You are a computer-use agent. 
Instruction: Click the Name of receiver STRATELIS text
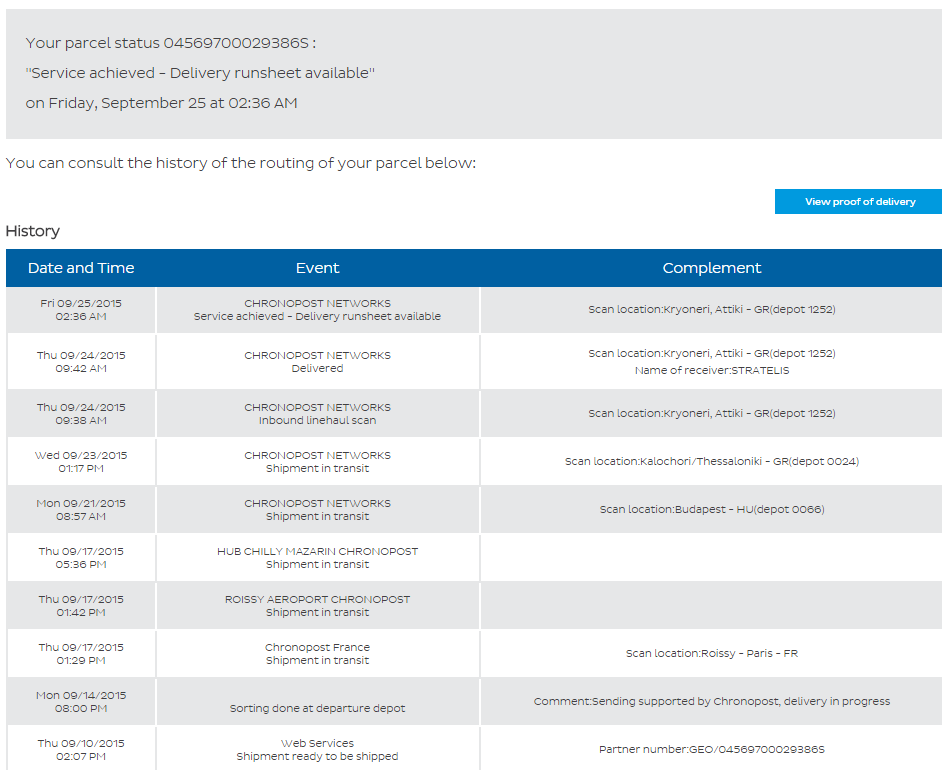(x=711, y=370)
